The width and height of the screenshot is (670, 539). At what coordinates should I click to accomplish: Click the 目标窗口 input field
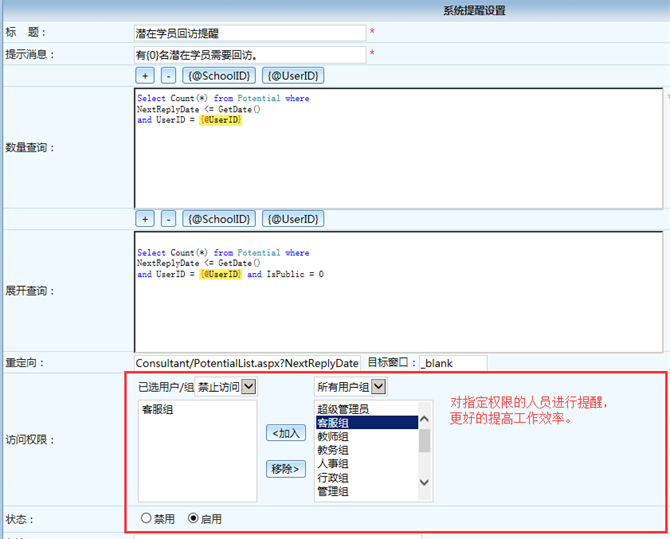pos(452,363)
